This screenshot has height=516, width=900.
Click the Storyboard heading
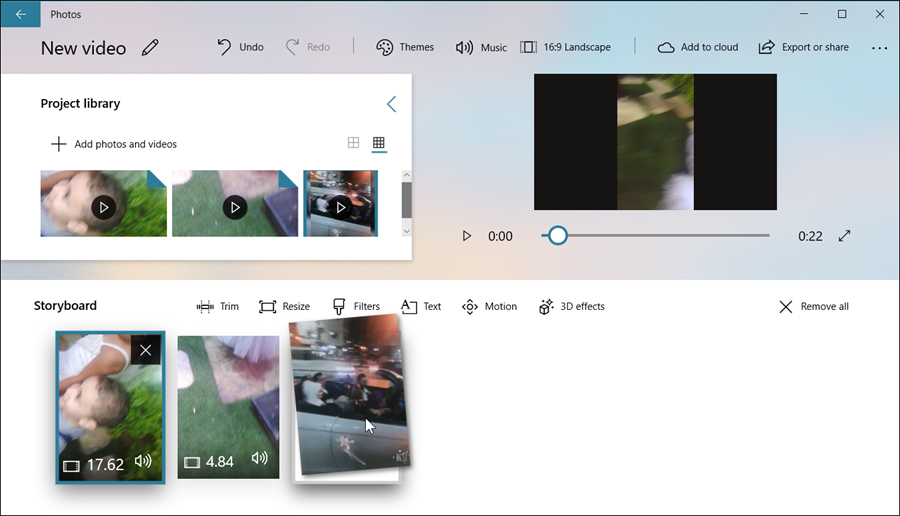pyautogui.click(x=65, y=306)
